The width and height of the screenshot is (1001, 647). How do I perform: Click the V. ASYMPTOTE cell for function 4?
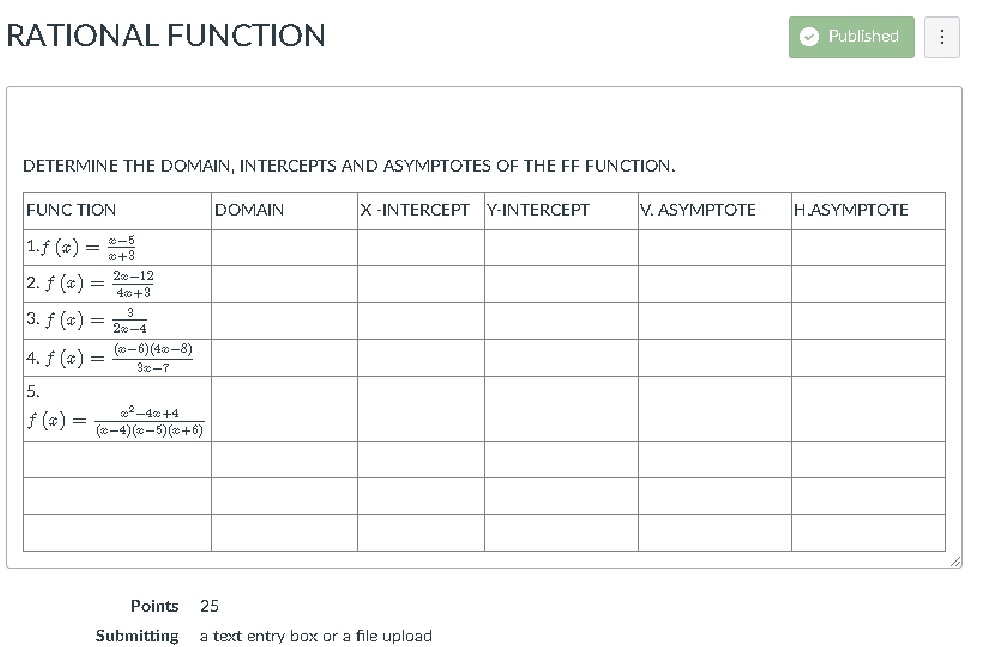tap(713, 357)
